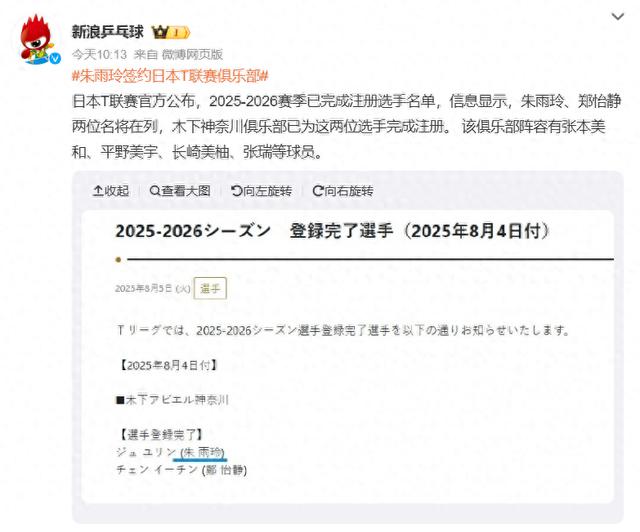
Task: Open hashtag #朱雨玲签约日本T联赛俱乐部#
Action: [x=170, y=76]
